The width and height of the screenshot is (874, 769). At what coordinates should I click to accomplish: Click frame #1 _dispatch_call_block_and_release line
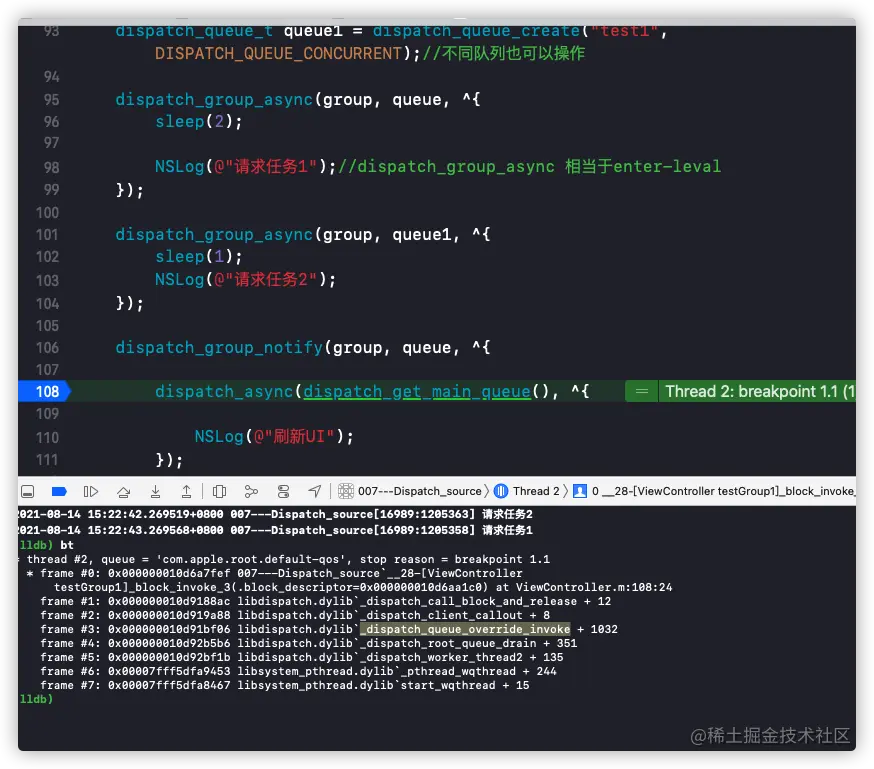[326, 601]
